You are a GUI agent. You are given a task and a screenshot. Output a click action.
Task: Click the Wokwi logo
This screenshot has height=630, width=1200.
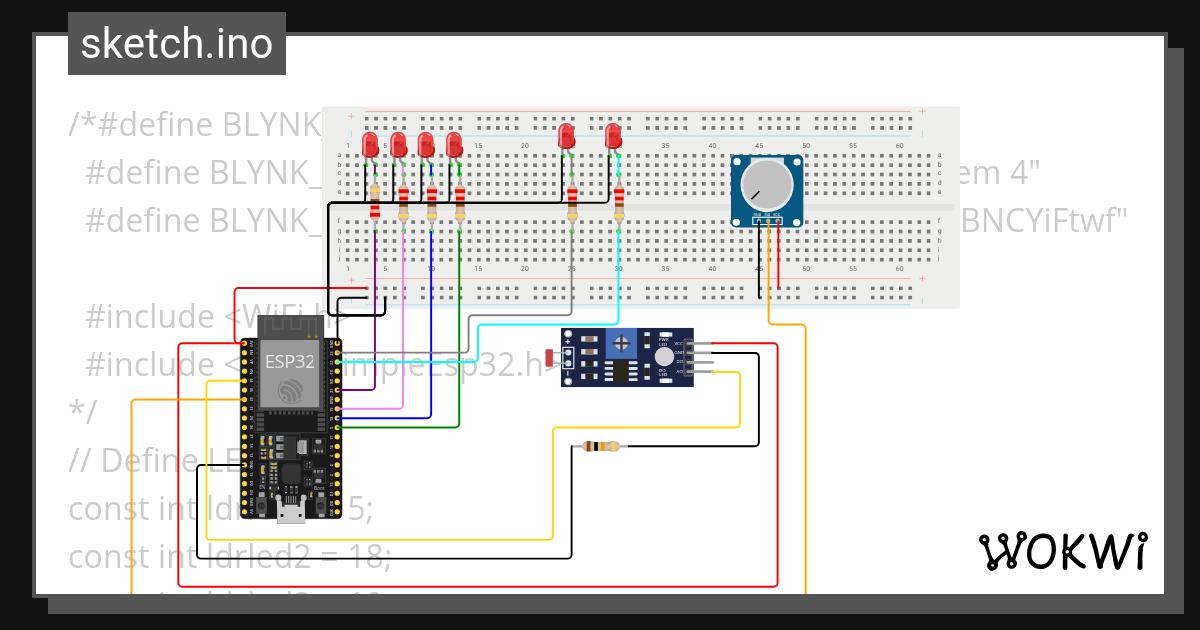coord(1063,551)
